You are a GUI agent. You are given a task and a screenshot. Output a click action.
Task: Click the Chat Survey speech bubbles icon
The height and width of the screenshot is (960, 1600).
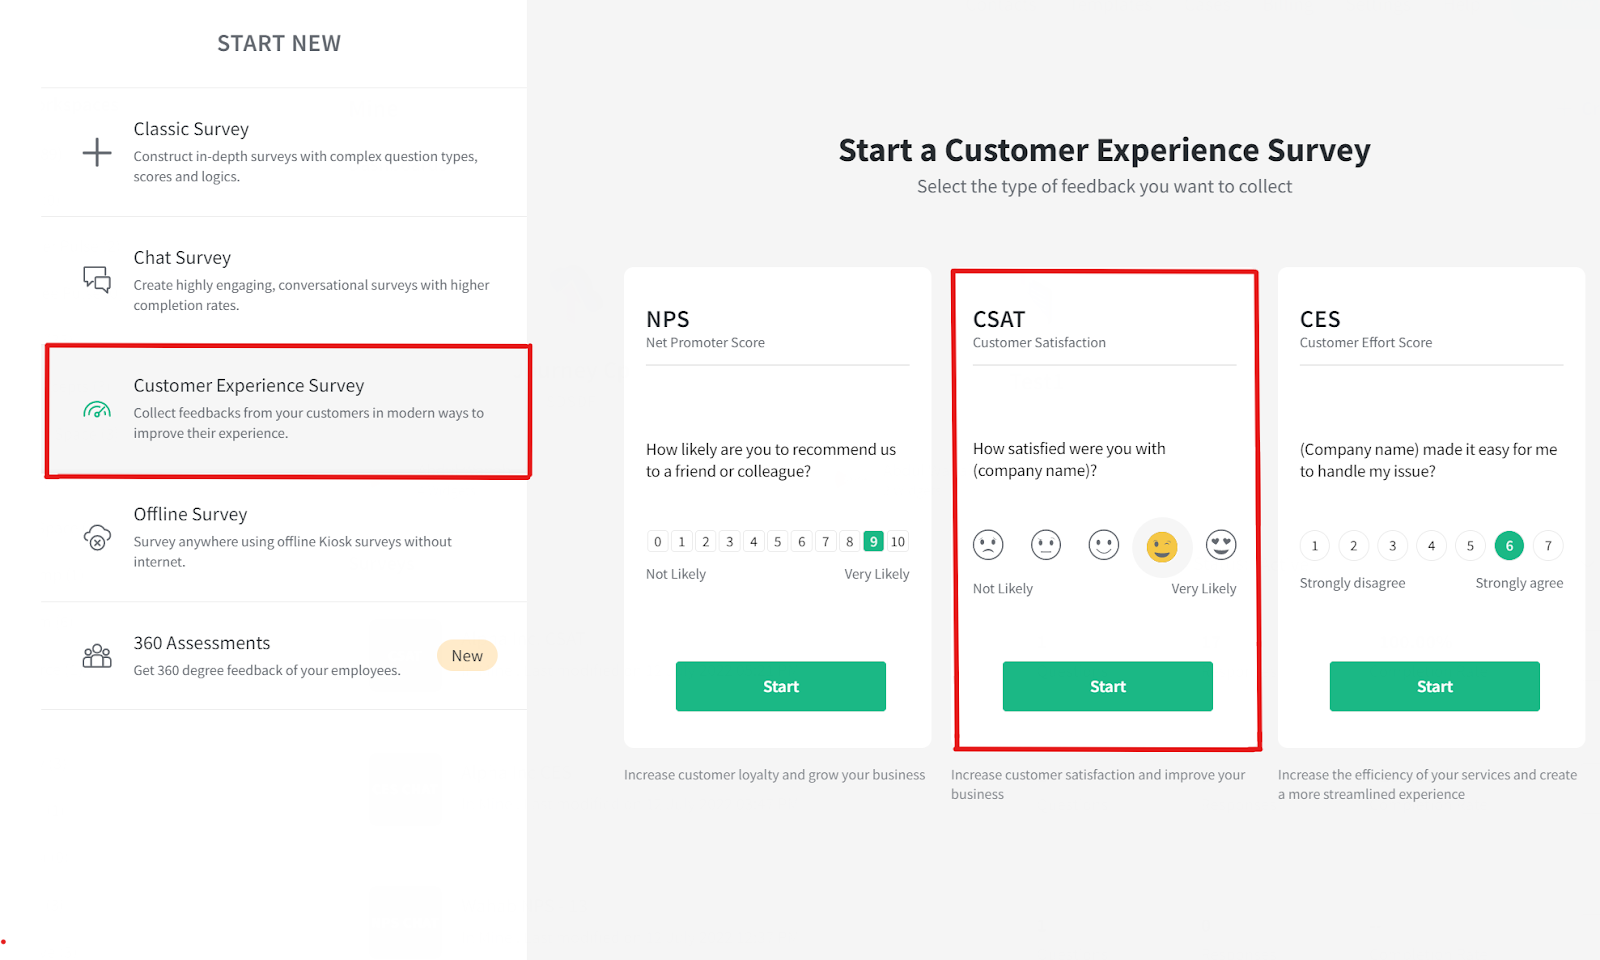[97, 279]
